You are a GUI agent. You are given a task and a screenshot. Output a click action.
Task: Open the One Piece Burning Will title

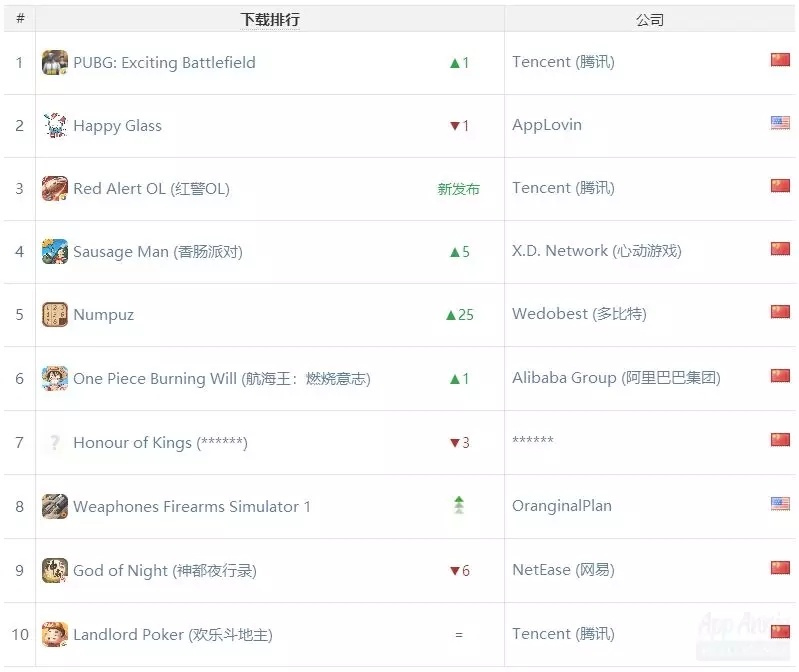point(222,379)
